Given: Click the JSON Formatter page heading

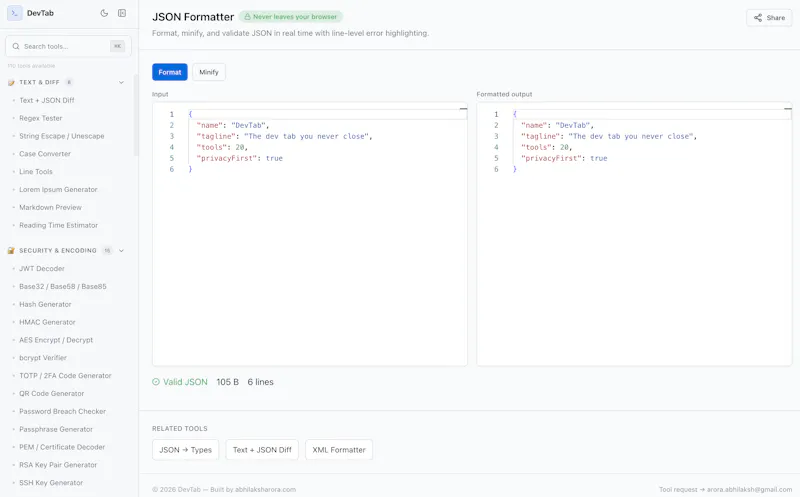Looking at the screenshot, I should click(193, 17).
